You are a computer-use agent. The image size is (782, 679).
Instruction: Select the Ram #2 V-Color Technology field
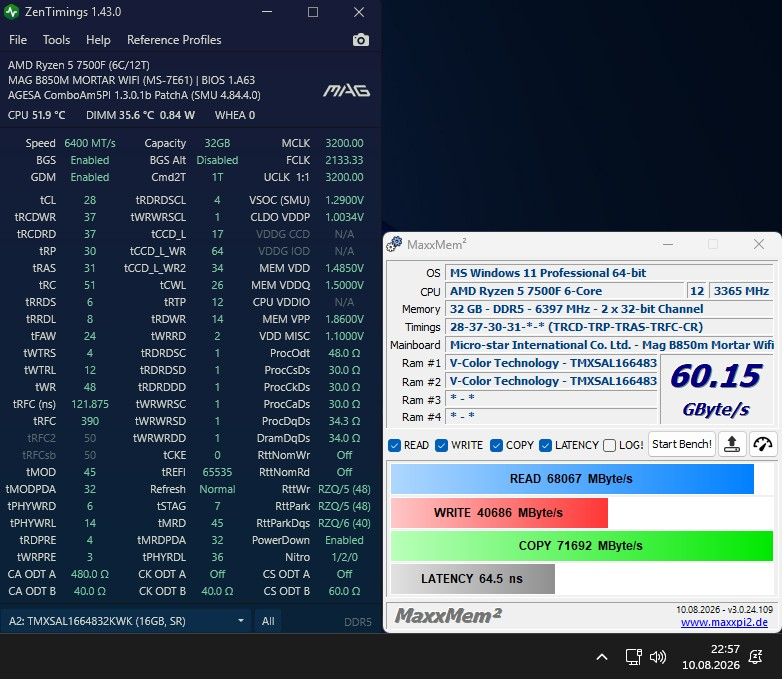552,381
